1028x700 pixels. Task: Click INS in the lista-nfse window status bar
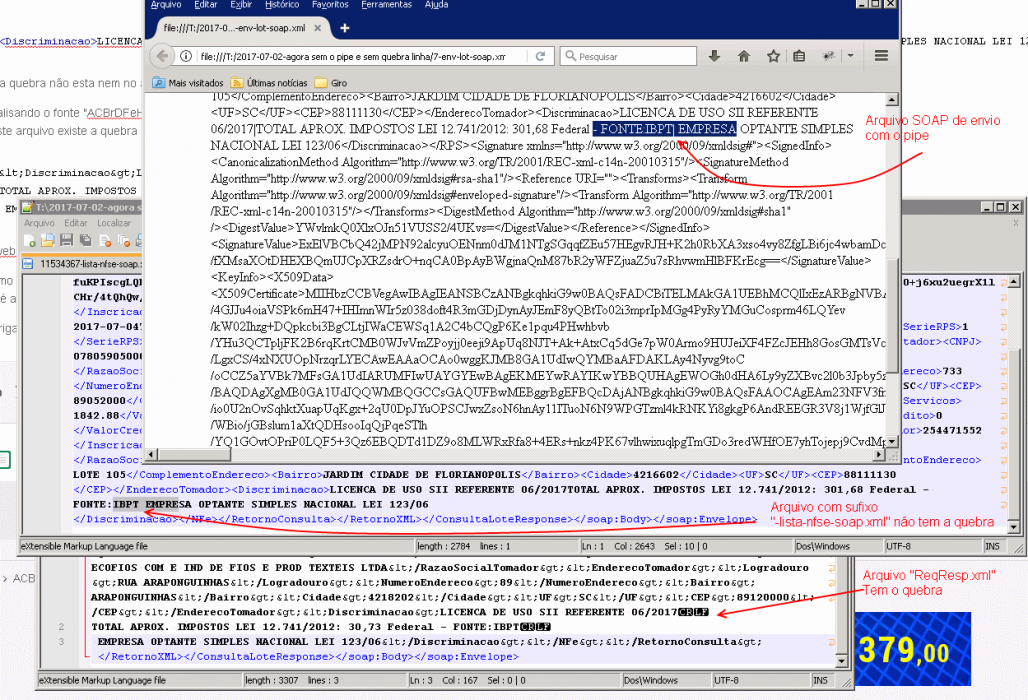[x=993, y=546]
